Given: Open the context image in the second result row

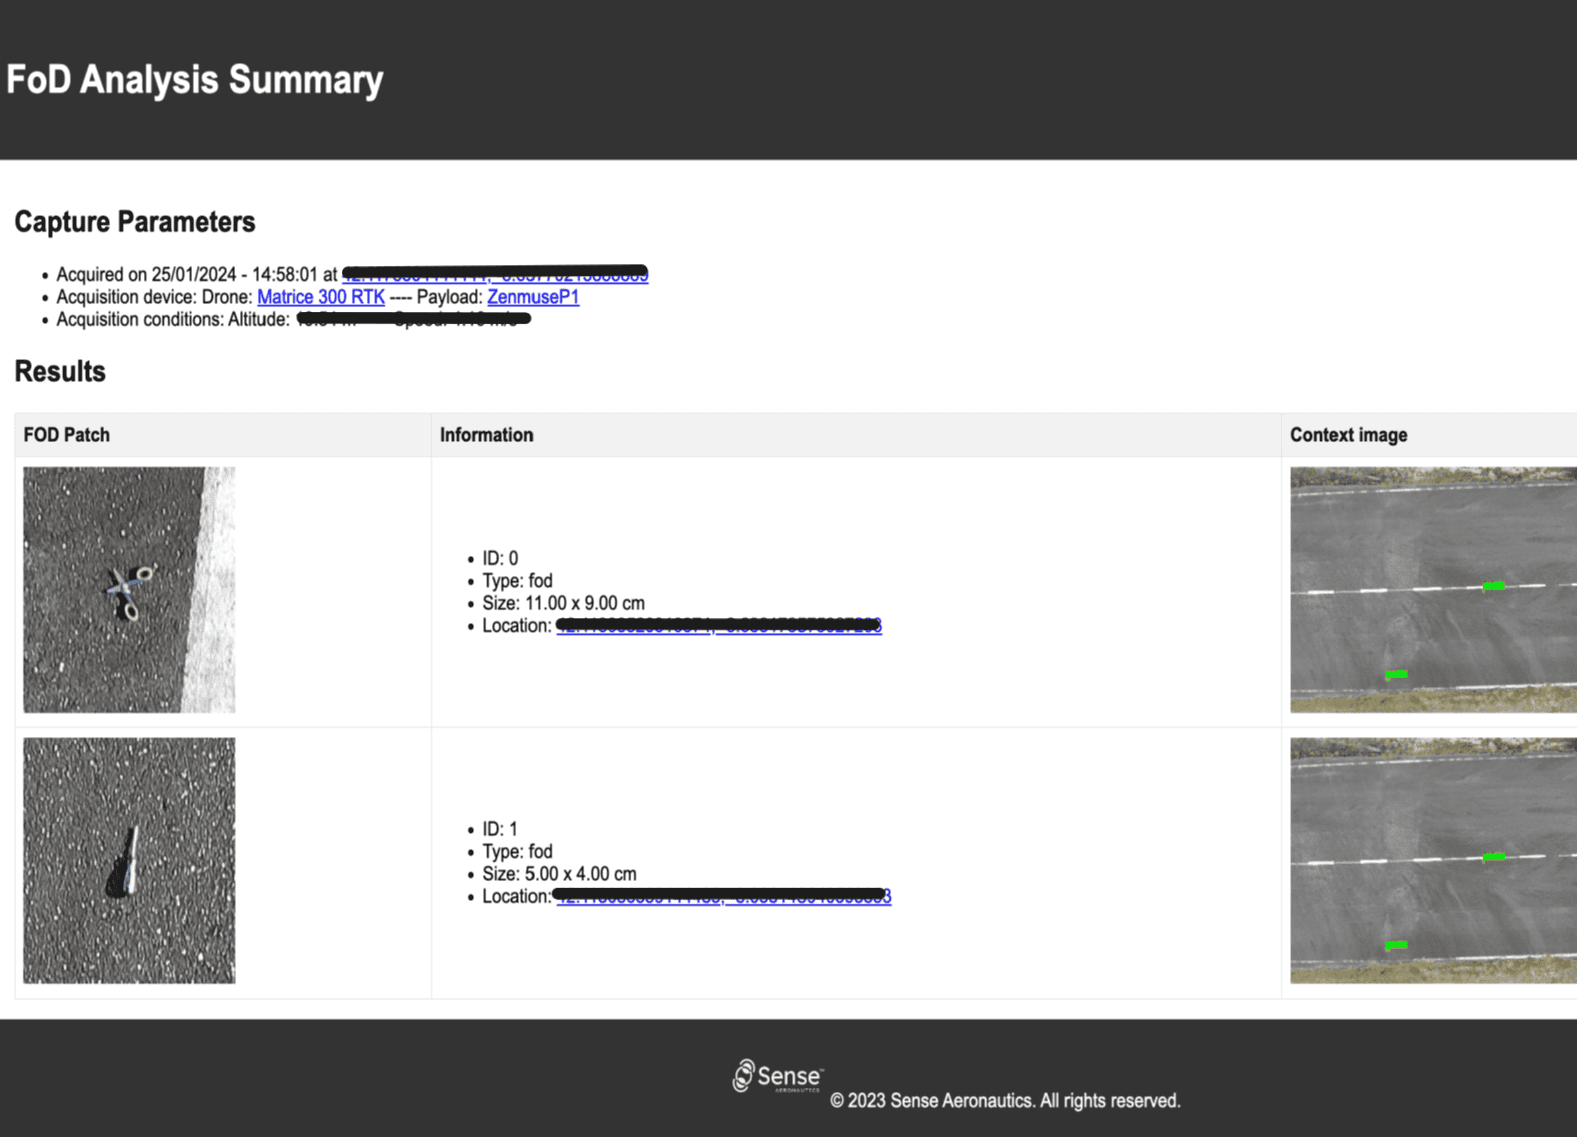Looking at the screenshot, I should click(x=1432, y=860).
